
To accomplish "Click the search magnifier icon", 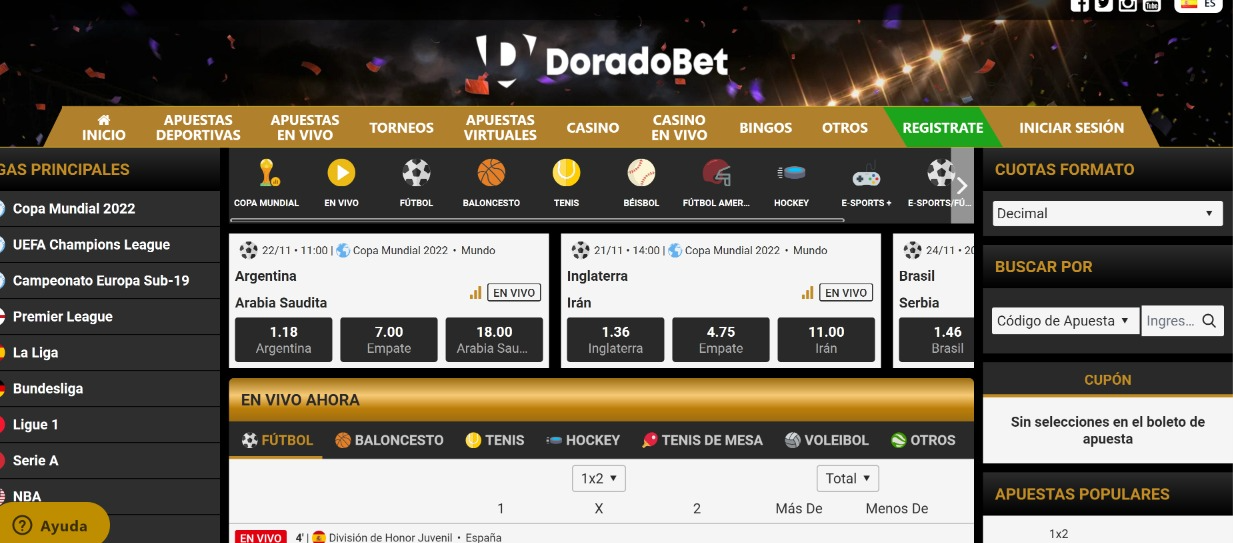I will [1209, 321].
